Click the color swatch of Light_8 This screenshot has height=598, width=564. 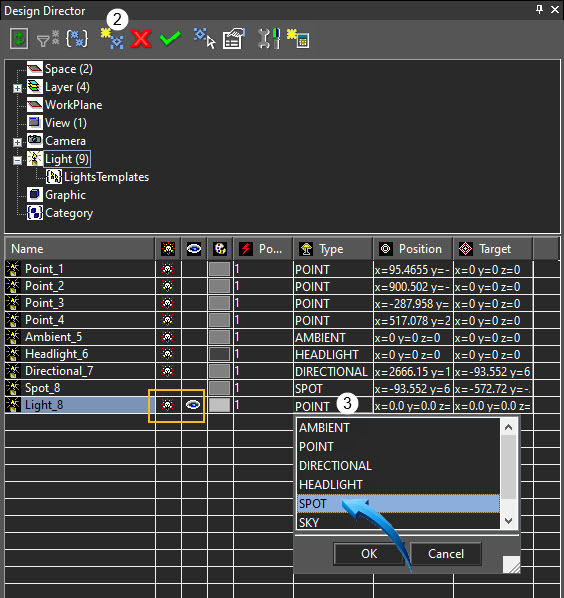click(x=220, y=405)
